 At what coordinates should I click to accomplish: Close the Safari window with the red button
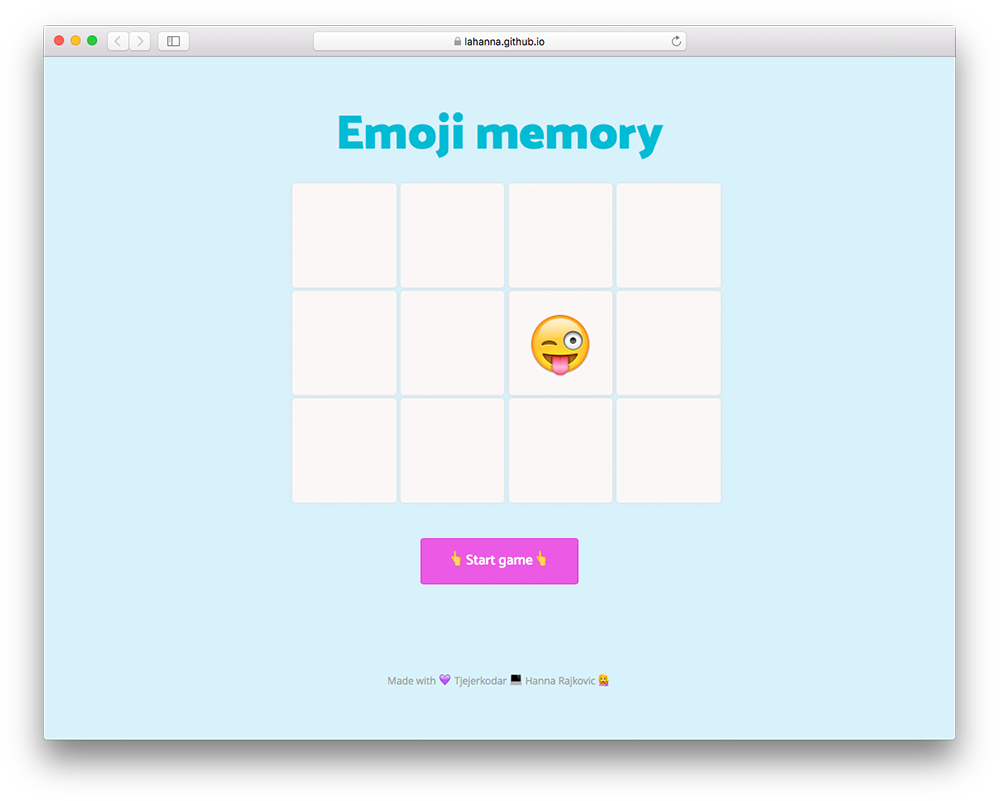(x=59, y=41)
